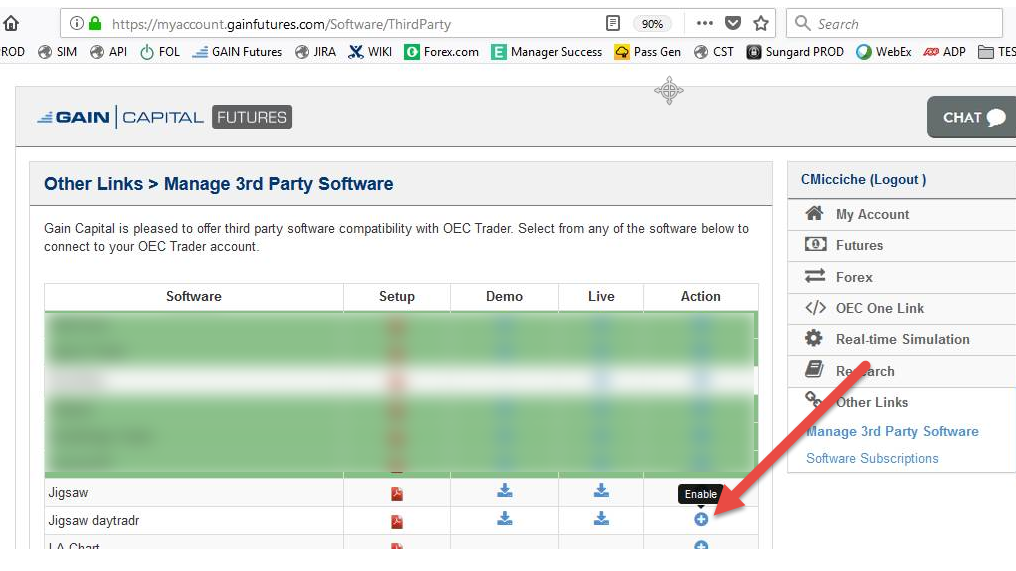Image resolution: width=1016 pixels, height=571 pixels.
Task: Open API bookmark
Action: pyautogui.click(x=108, y=52)
